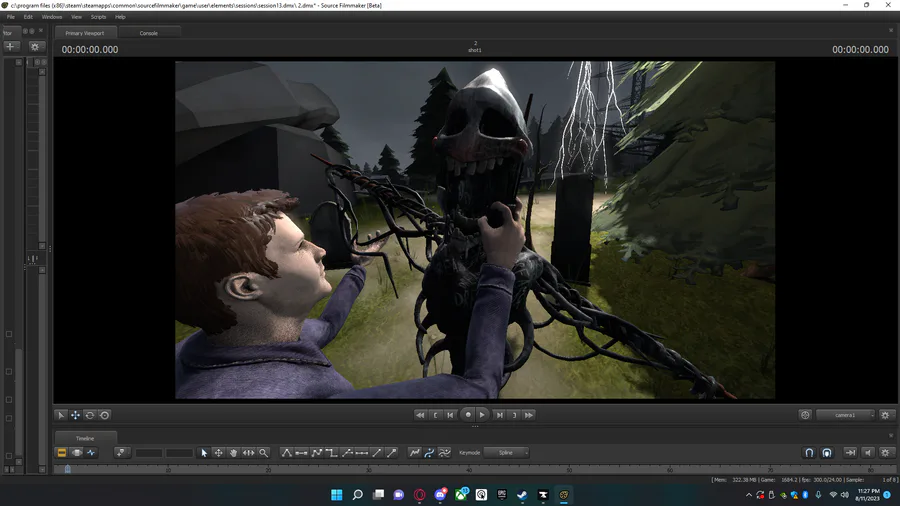This screenshot has height=506, width=900.
Task: Open Steam from the taskbar
Action: pyautogui.click(x=522, y=495)
